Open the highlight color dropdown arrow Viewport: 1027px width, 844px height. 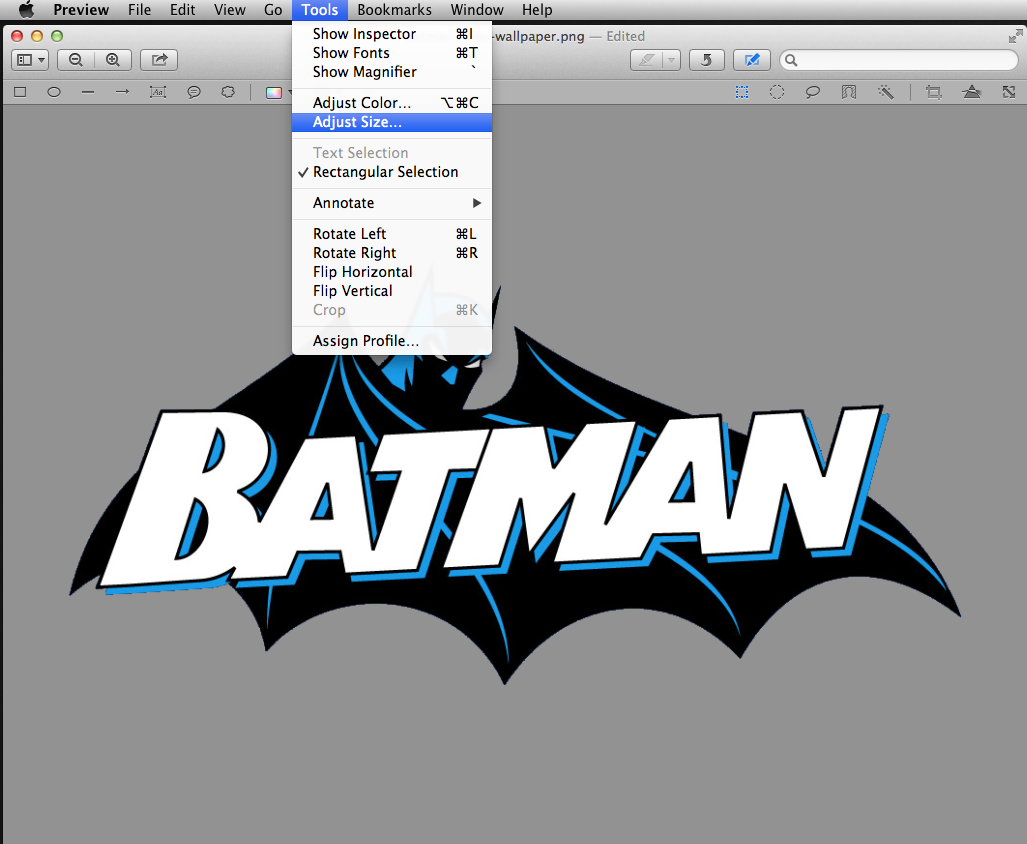[x=671, y=60]
